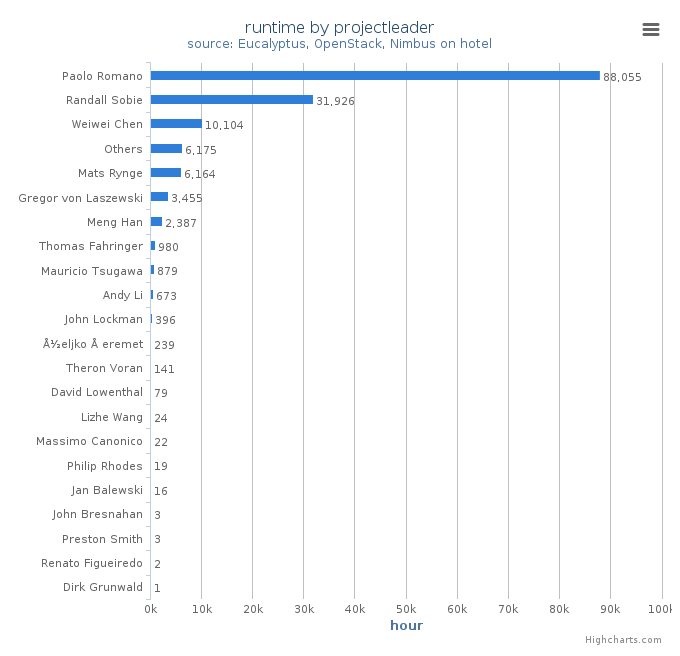
Task: Click the 50k x-axis tick label
Action: click(x=406, y=609)
